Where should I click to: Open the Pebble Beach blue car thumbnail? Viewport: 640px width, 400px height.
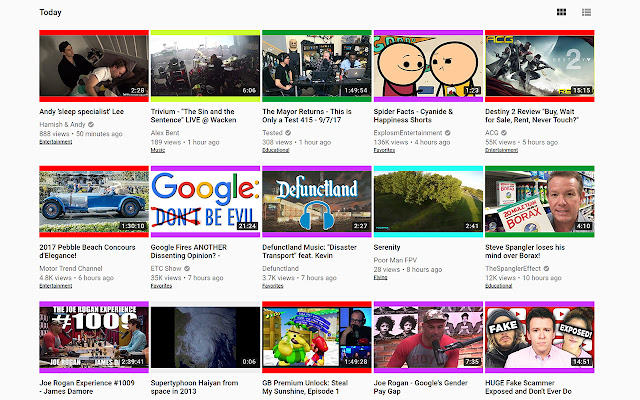pyautogui.click(x=94, y=202)
